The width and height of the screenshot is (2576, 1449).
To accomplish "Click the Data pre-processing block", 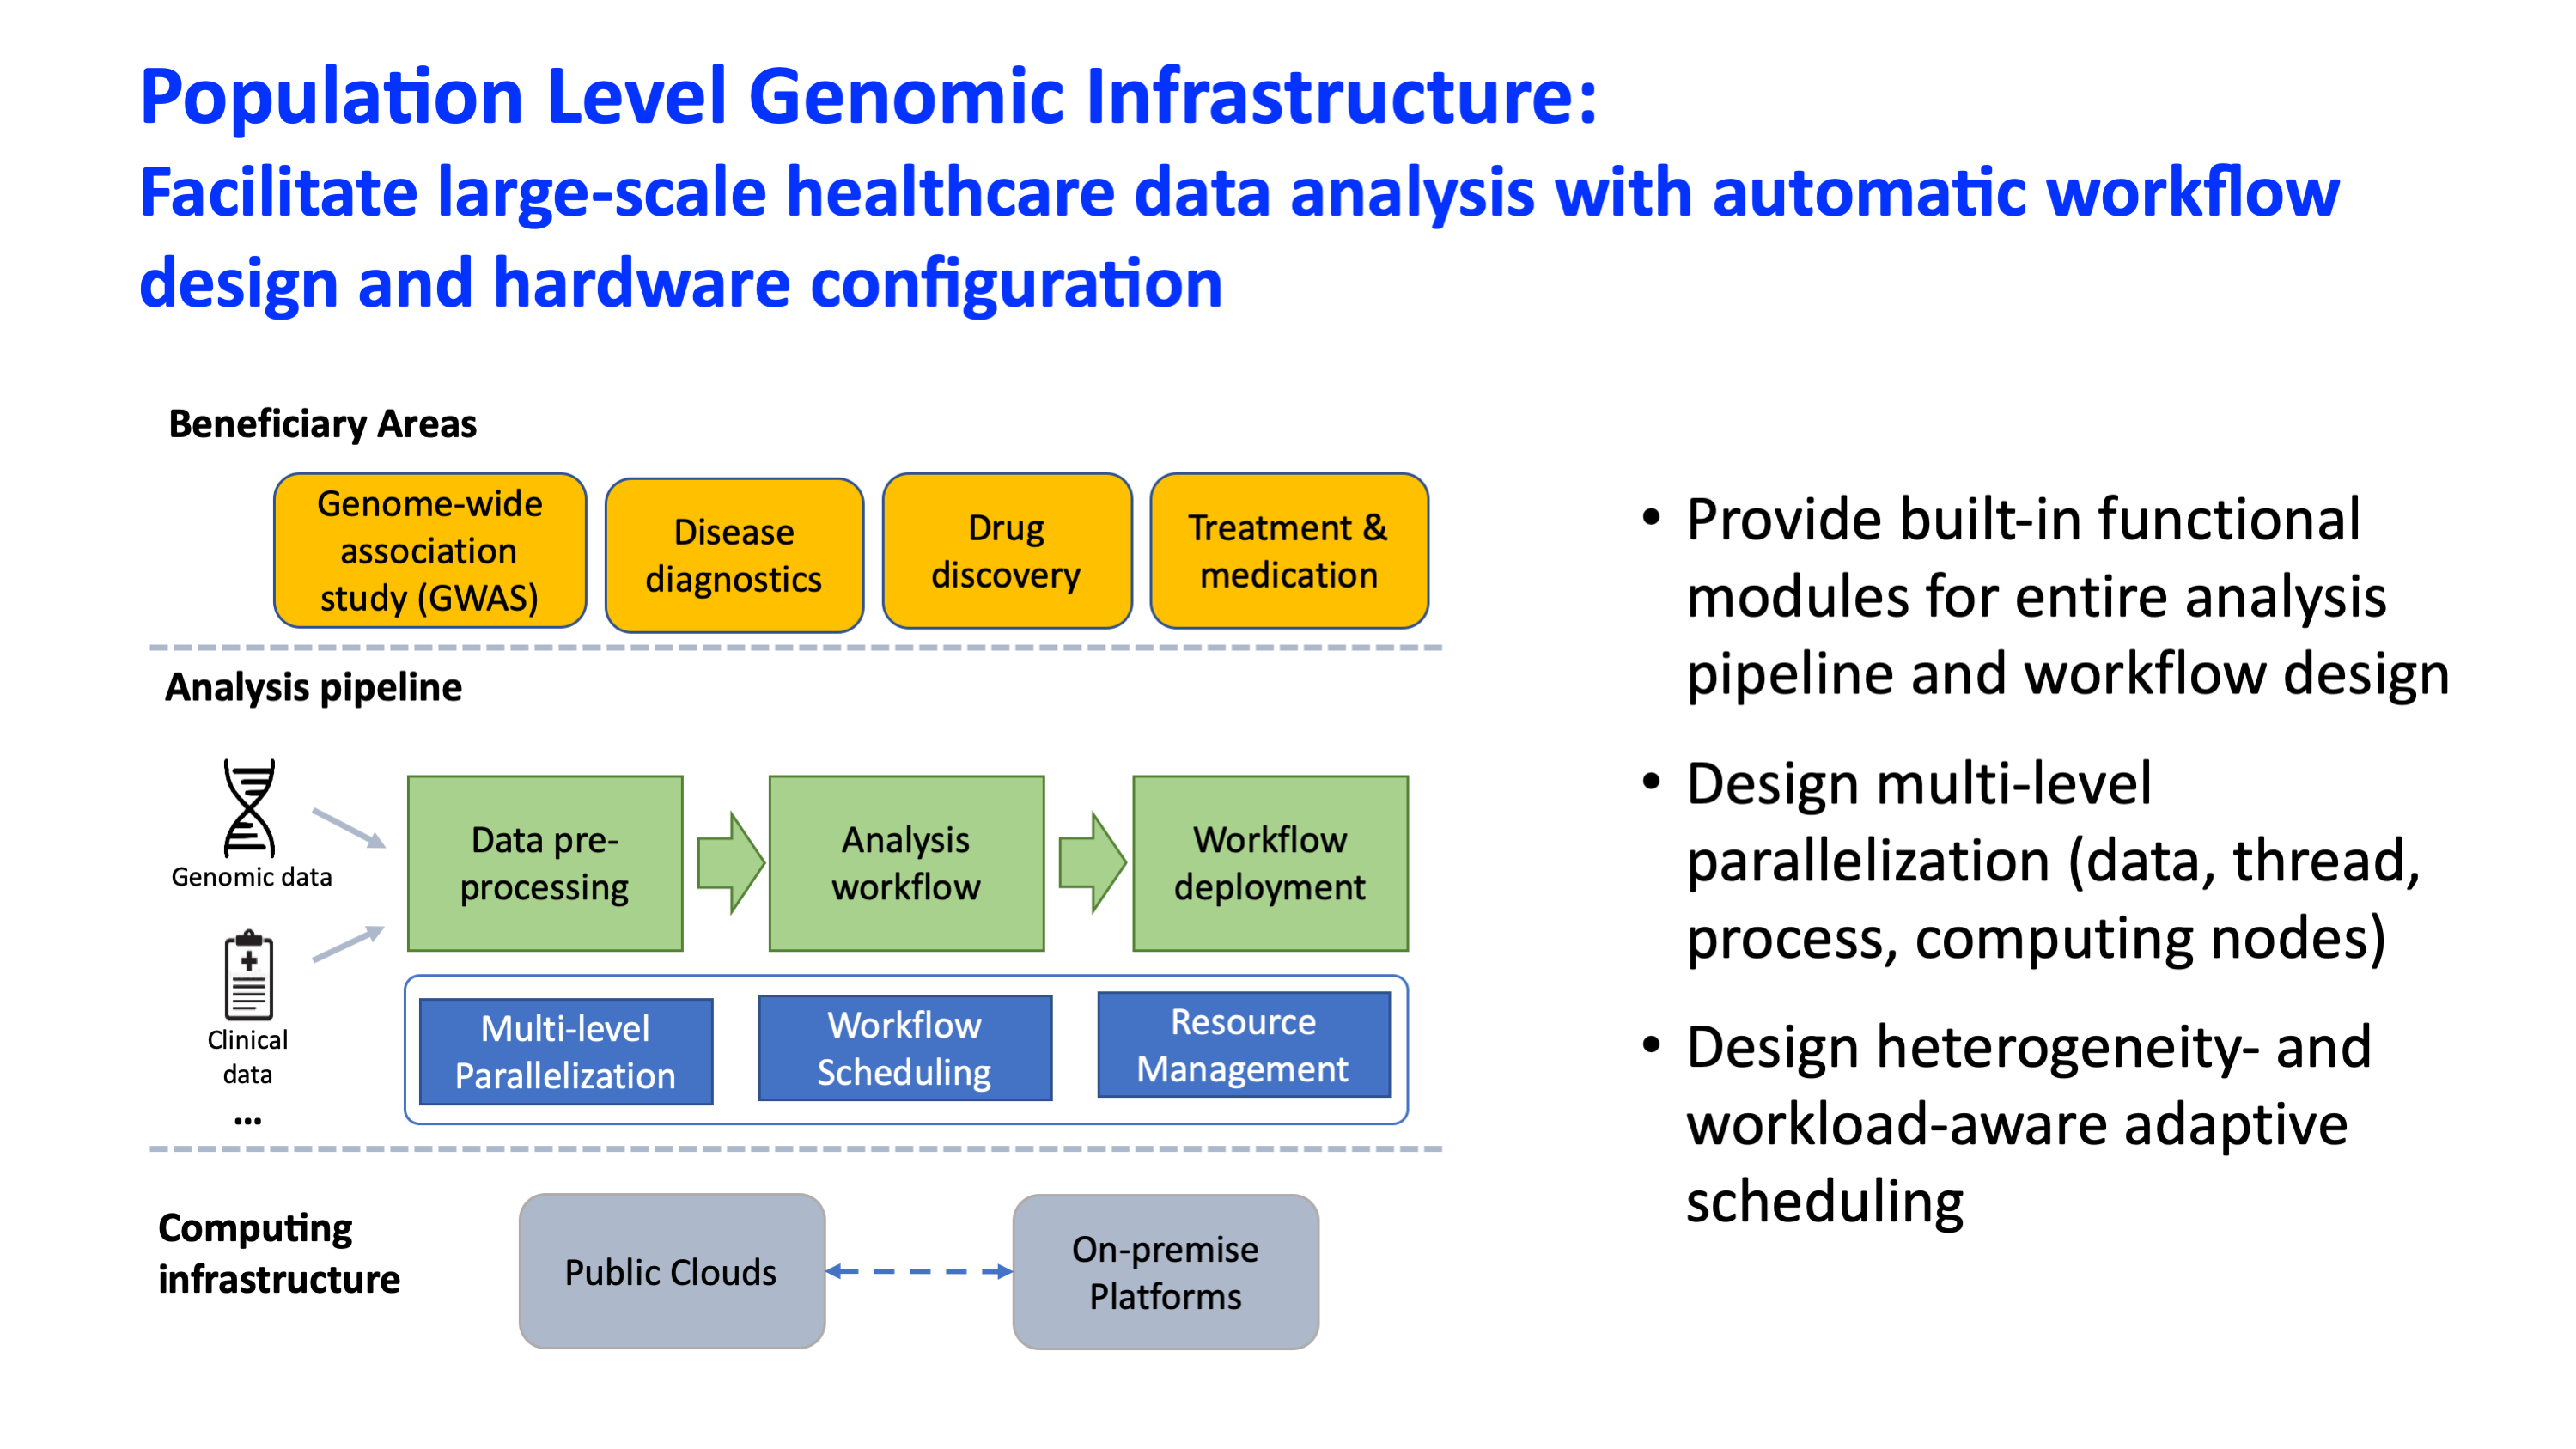I will point(545,863).
